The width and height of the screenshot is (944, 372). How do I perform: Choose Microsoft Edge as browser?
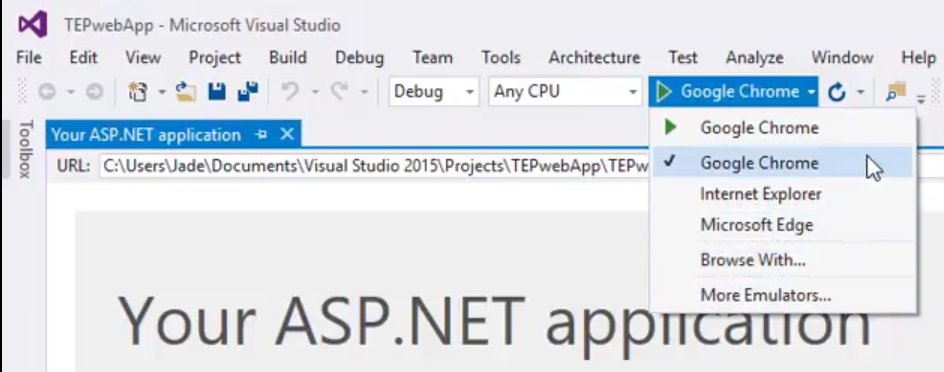tap(784, 225)
